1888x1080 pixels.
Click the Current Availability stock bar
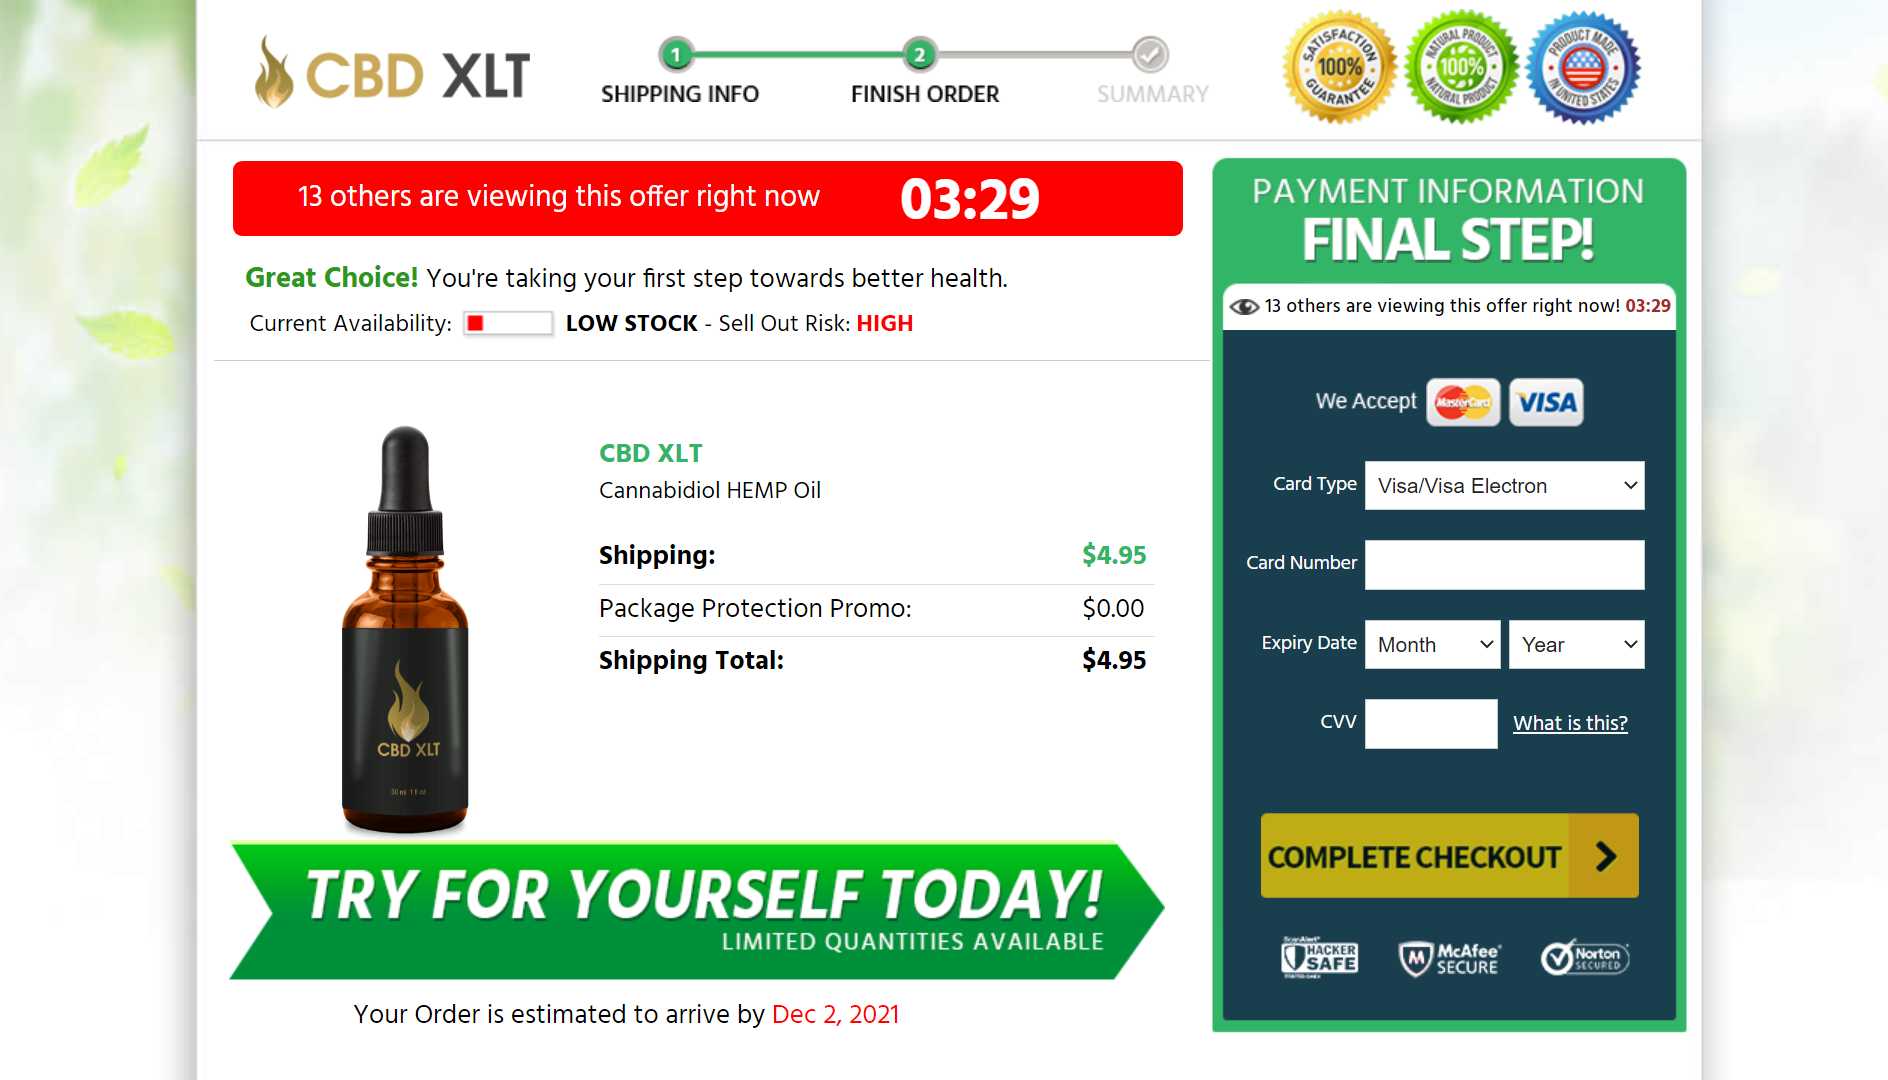coord(508,323)
